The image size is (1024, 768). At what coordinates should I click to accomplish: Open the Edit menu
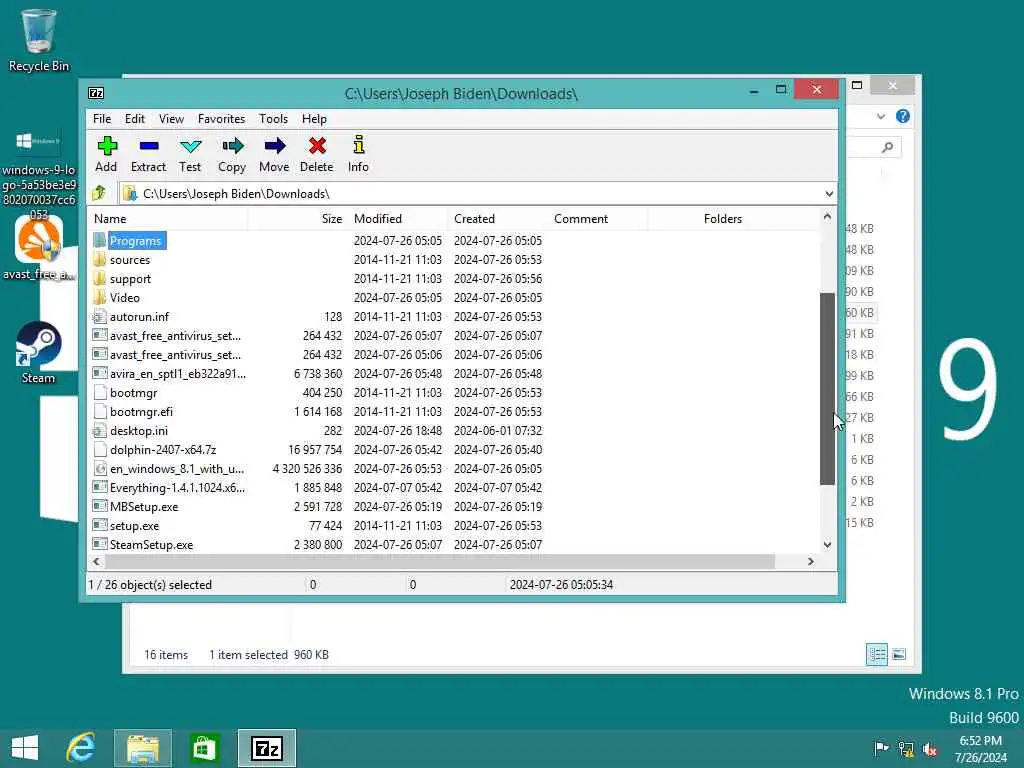(135, 119)
